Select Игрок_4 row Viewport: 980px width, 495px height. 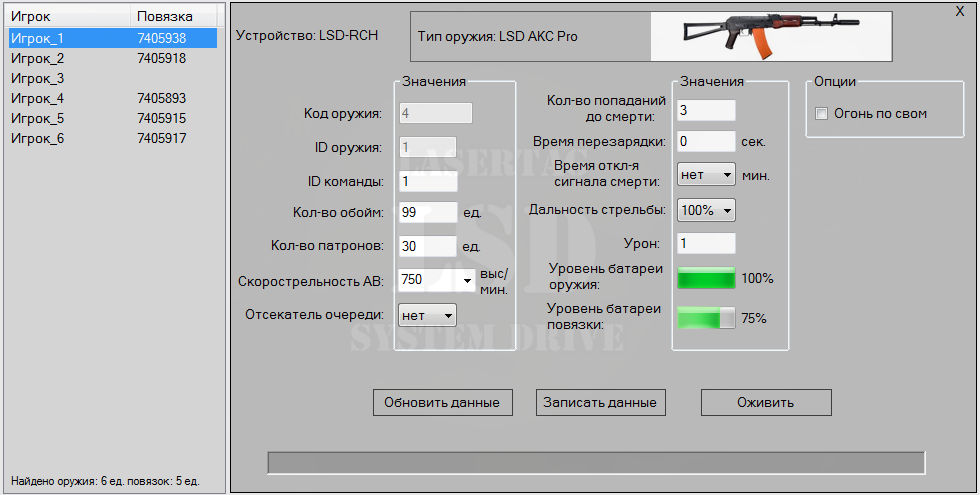[113, 98]
